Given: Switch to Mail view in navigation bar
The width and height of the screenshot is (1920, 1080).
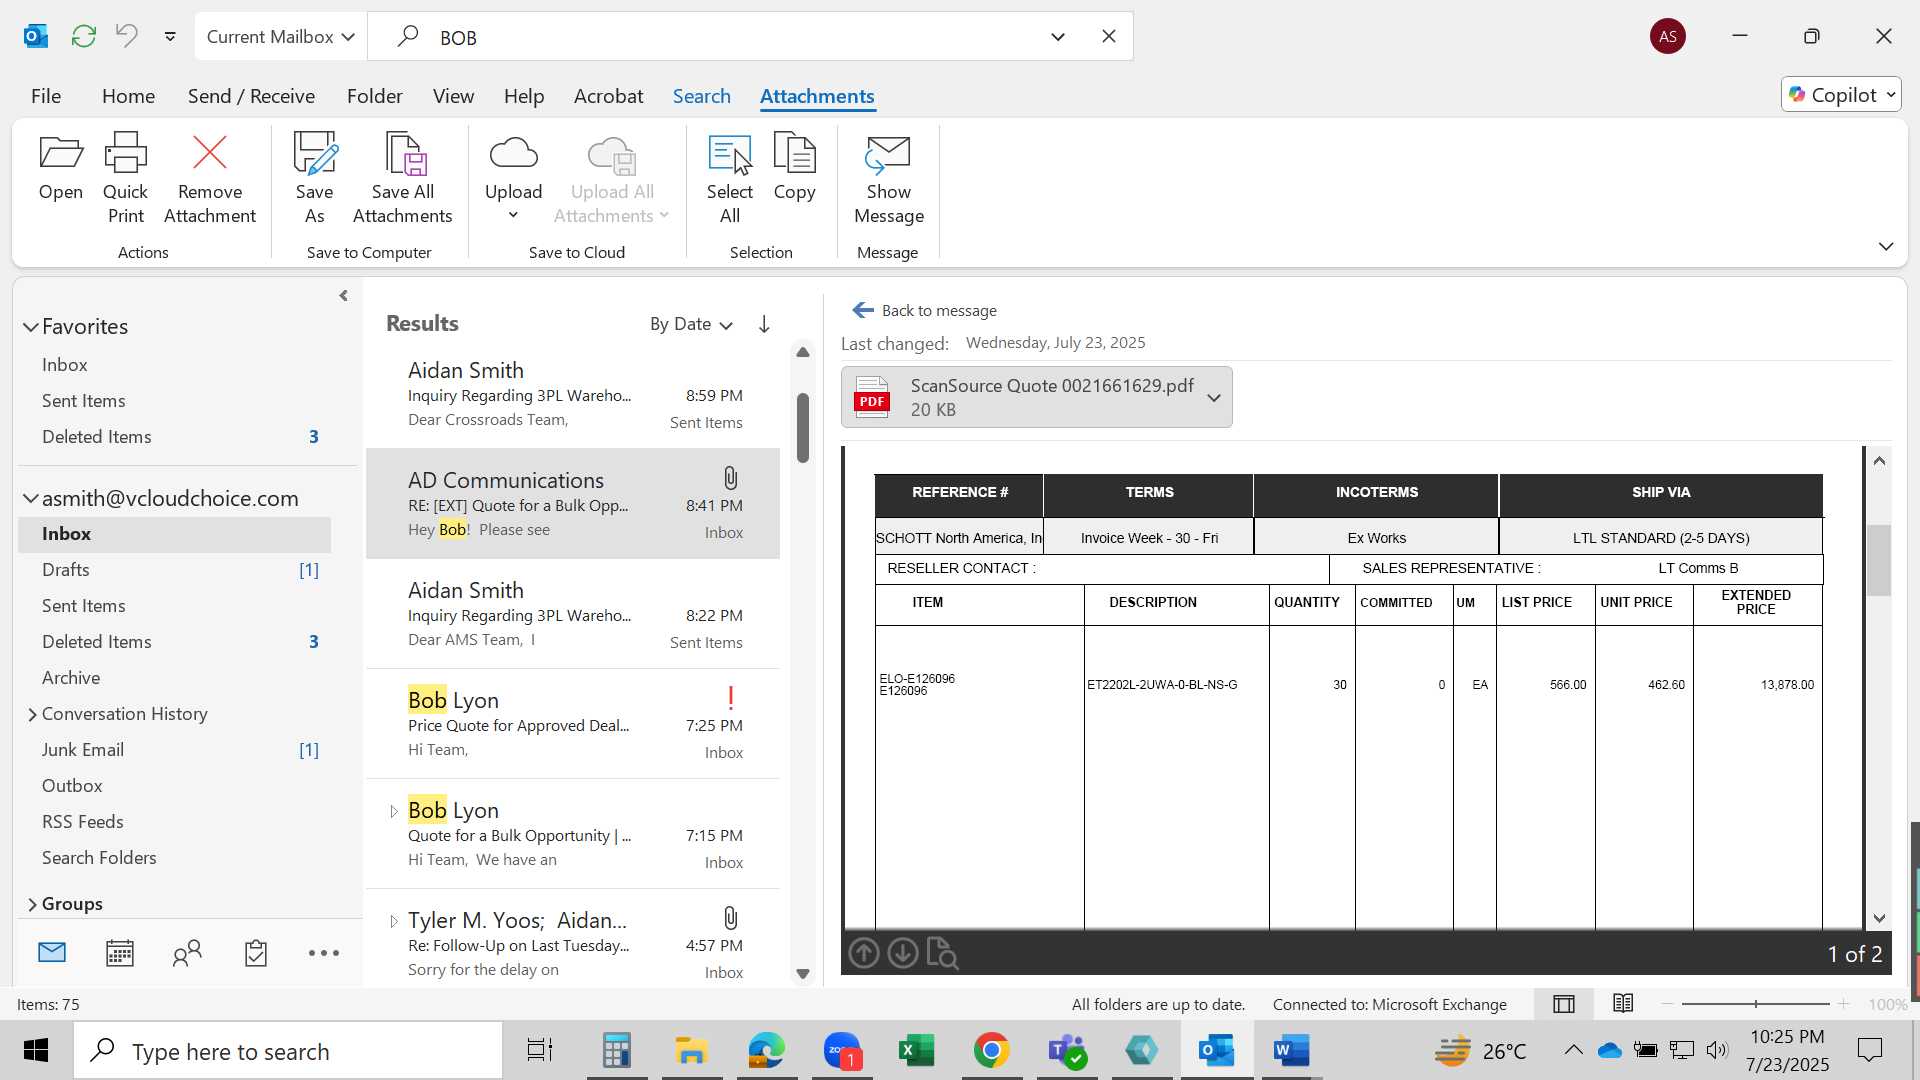Looking at the screenshot, I should [52, 953].
